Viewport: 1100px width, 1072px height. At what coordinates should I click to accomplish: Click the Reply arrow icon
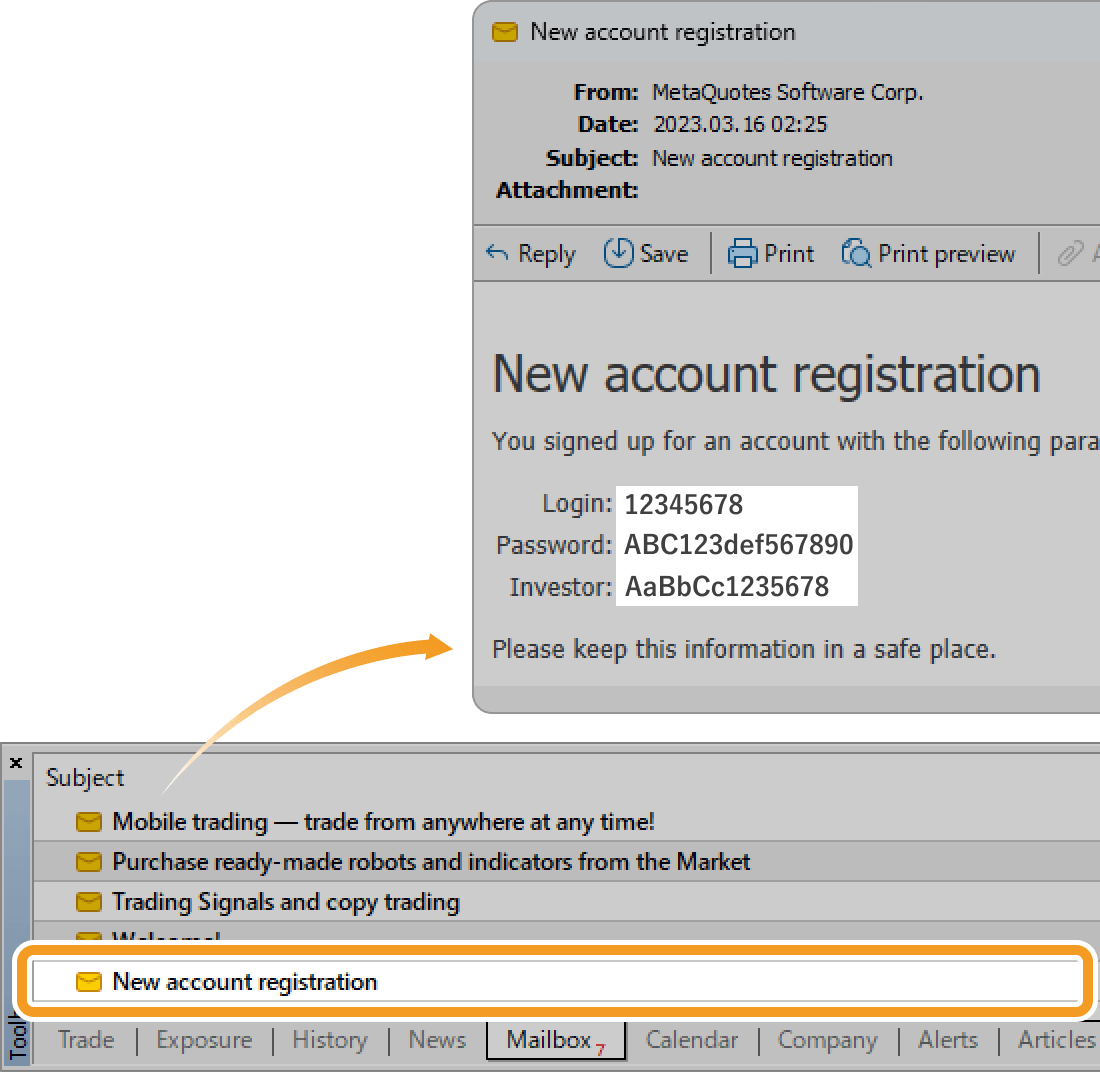(x=497, y=253)
